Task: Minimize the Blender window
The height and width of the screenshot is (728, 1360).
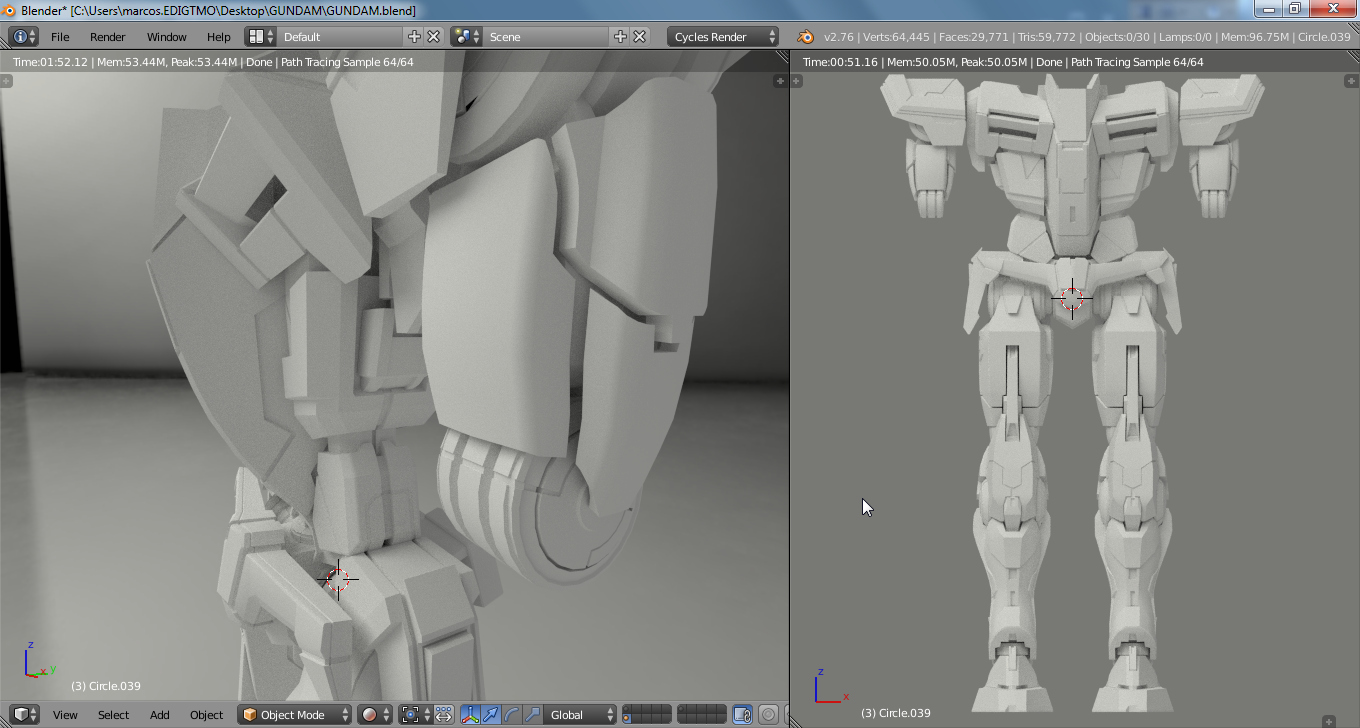Action: 1269,9
